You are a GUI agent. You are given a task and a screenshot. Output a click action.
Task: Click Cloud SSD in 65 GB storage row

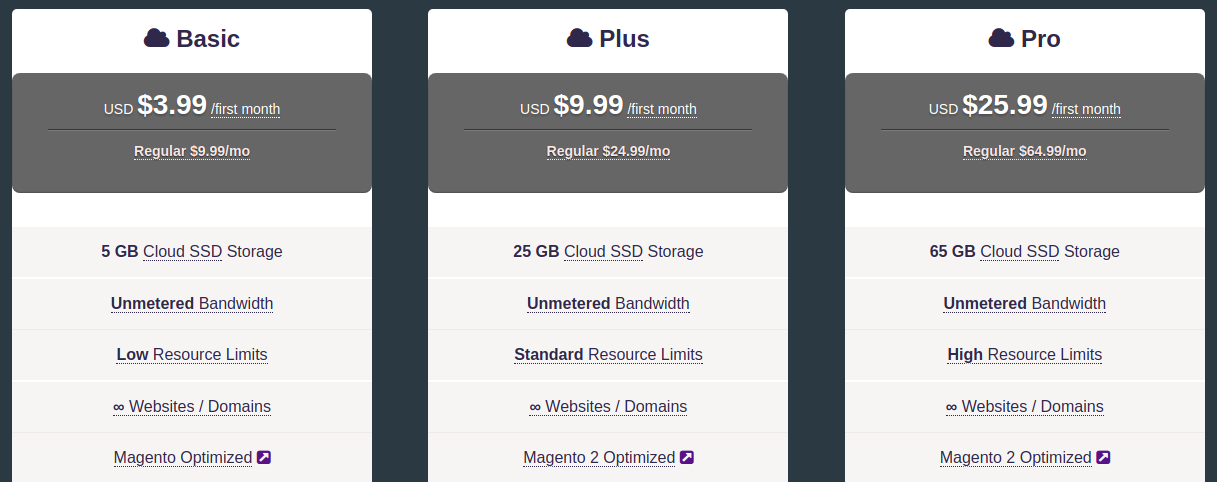pyautogui.click(x=1020, y=252)
